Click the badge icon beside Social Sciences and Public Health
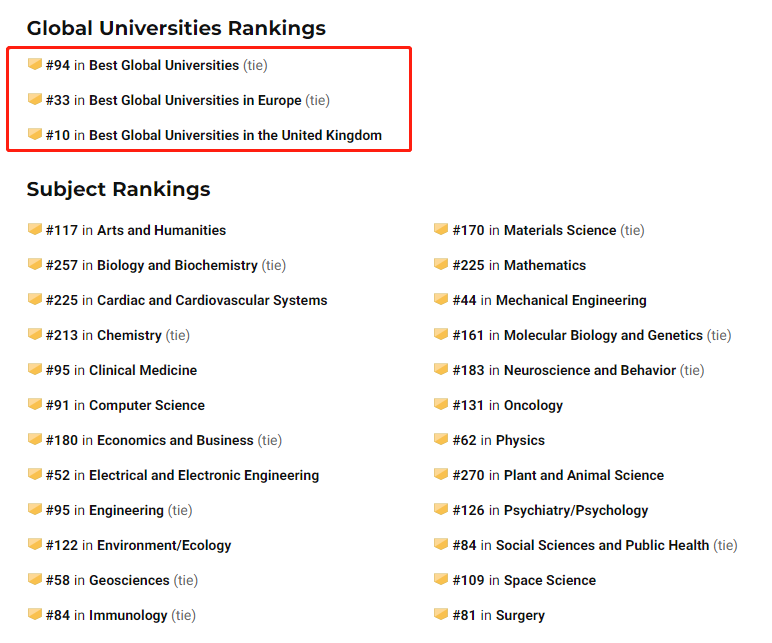This screenshot has width=772, height=643. coord(441,544)
